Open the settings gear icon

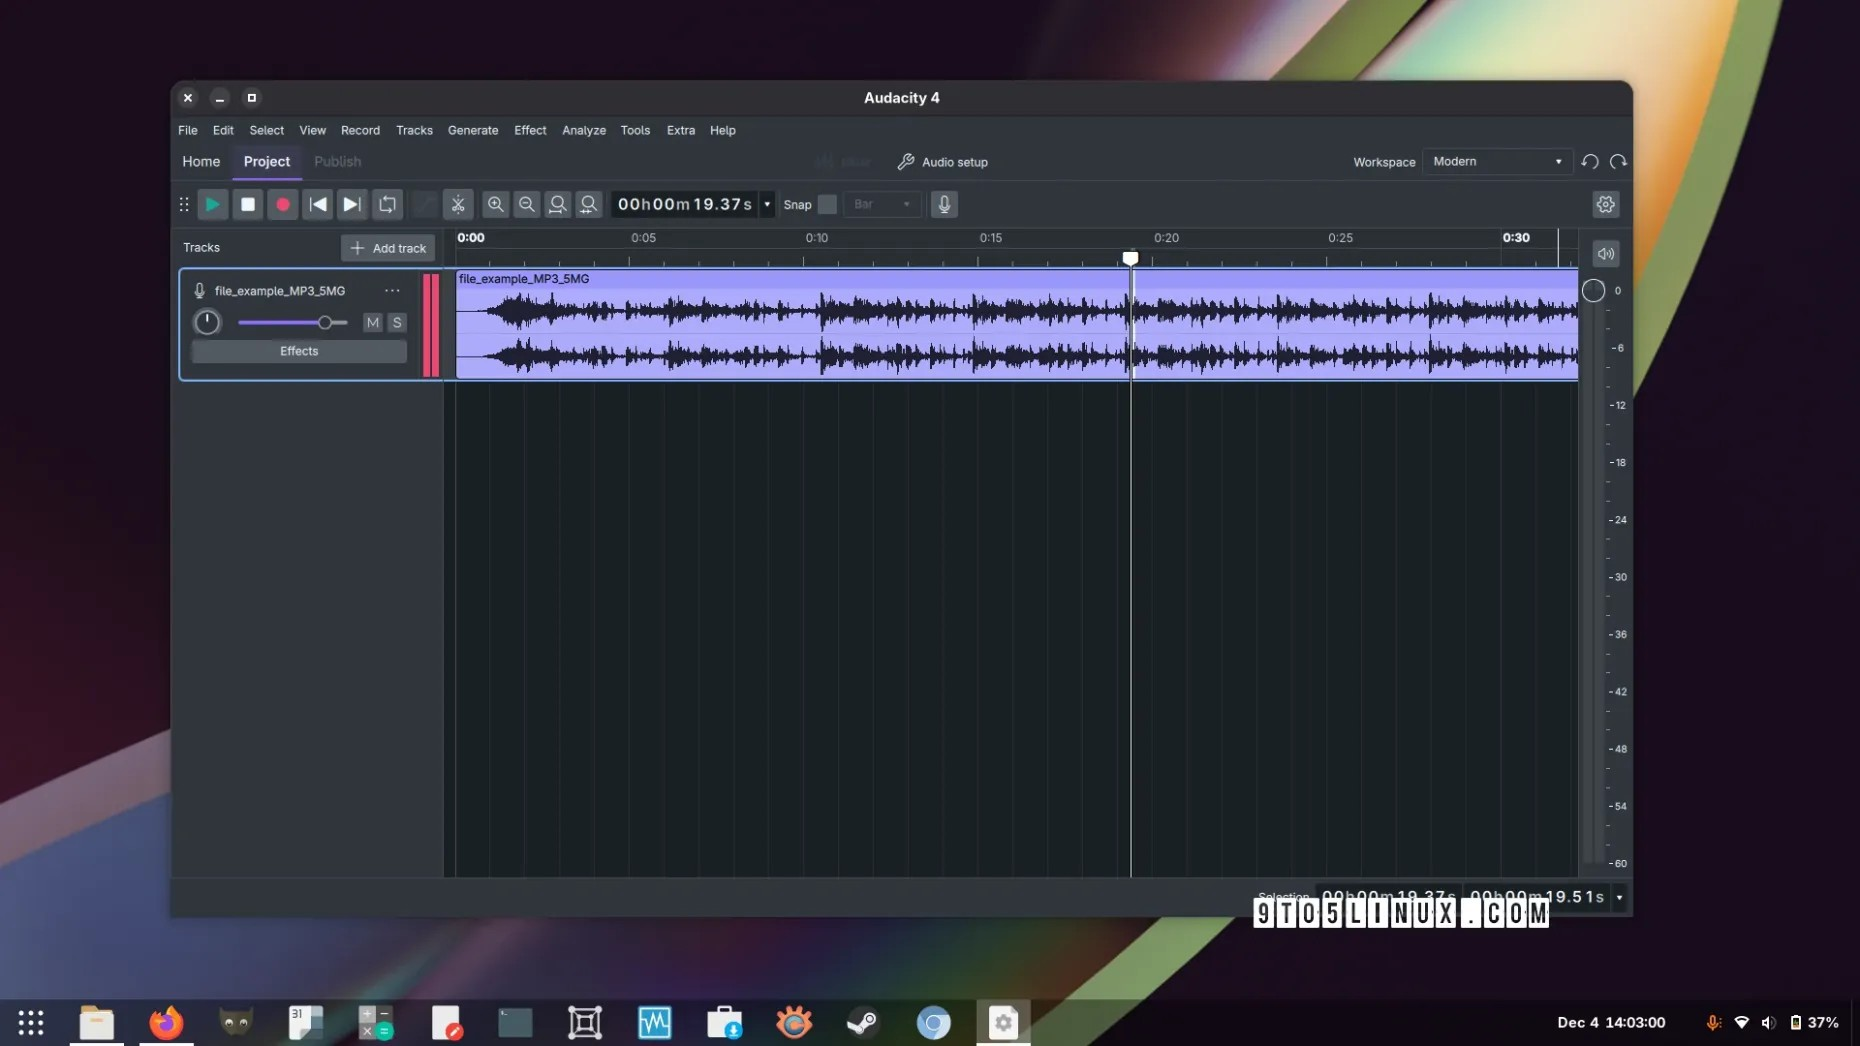(x=1605, y=204)
